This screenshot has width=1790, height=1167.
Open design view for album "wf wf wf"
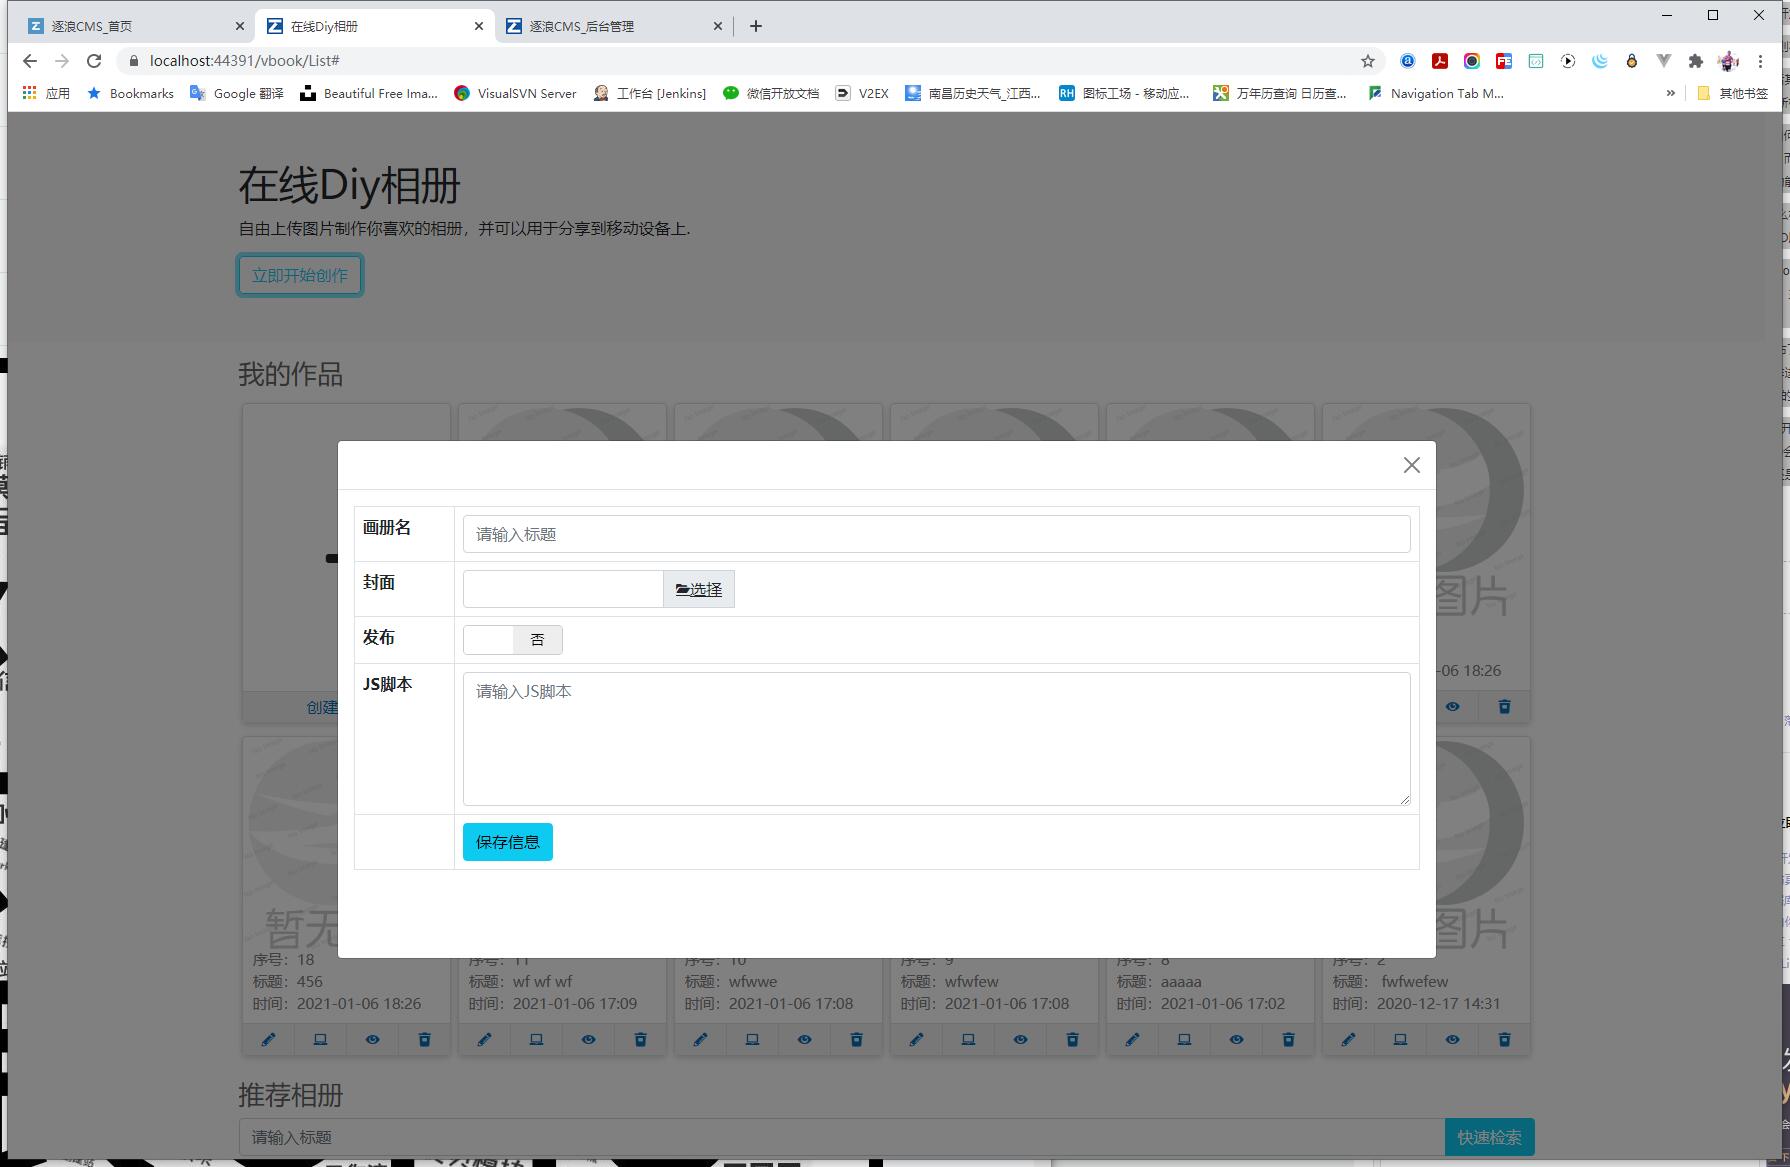pyautogui.click(x=536, y=1039)
